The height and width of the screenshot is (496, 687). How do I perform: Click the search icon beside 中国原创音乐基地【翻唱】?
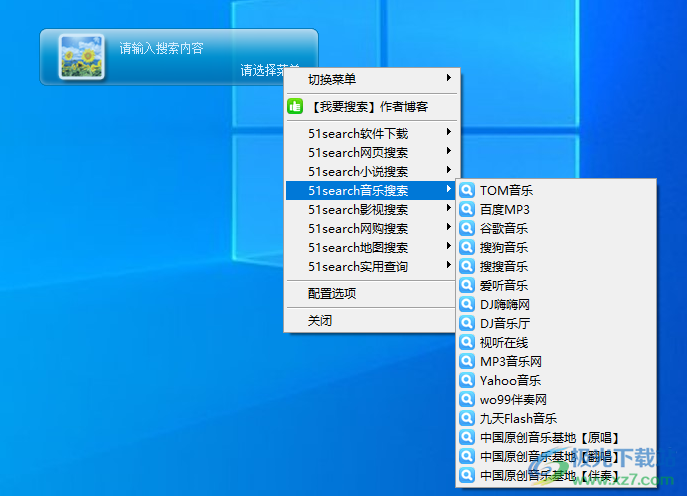tap(467, 456)
